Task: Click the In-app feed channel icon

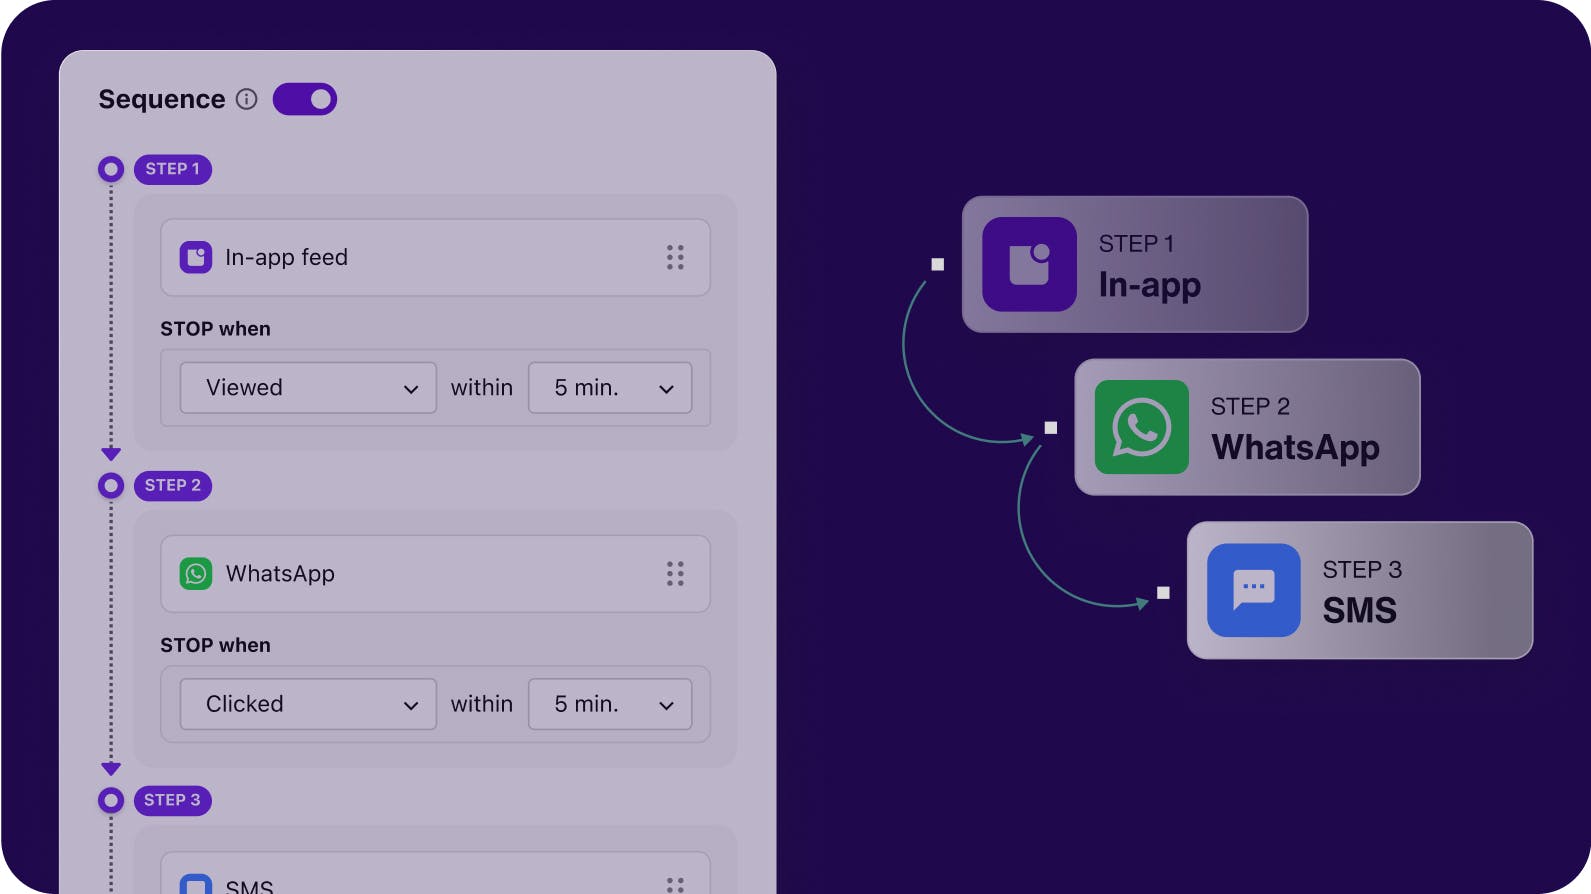Action: (196, 257)
